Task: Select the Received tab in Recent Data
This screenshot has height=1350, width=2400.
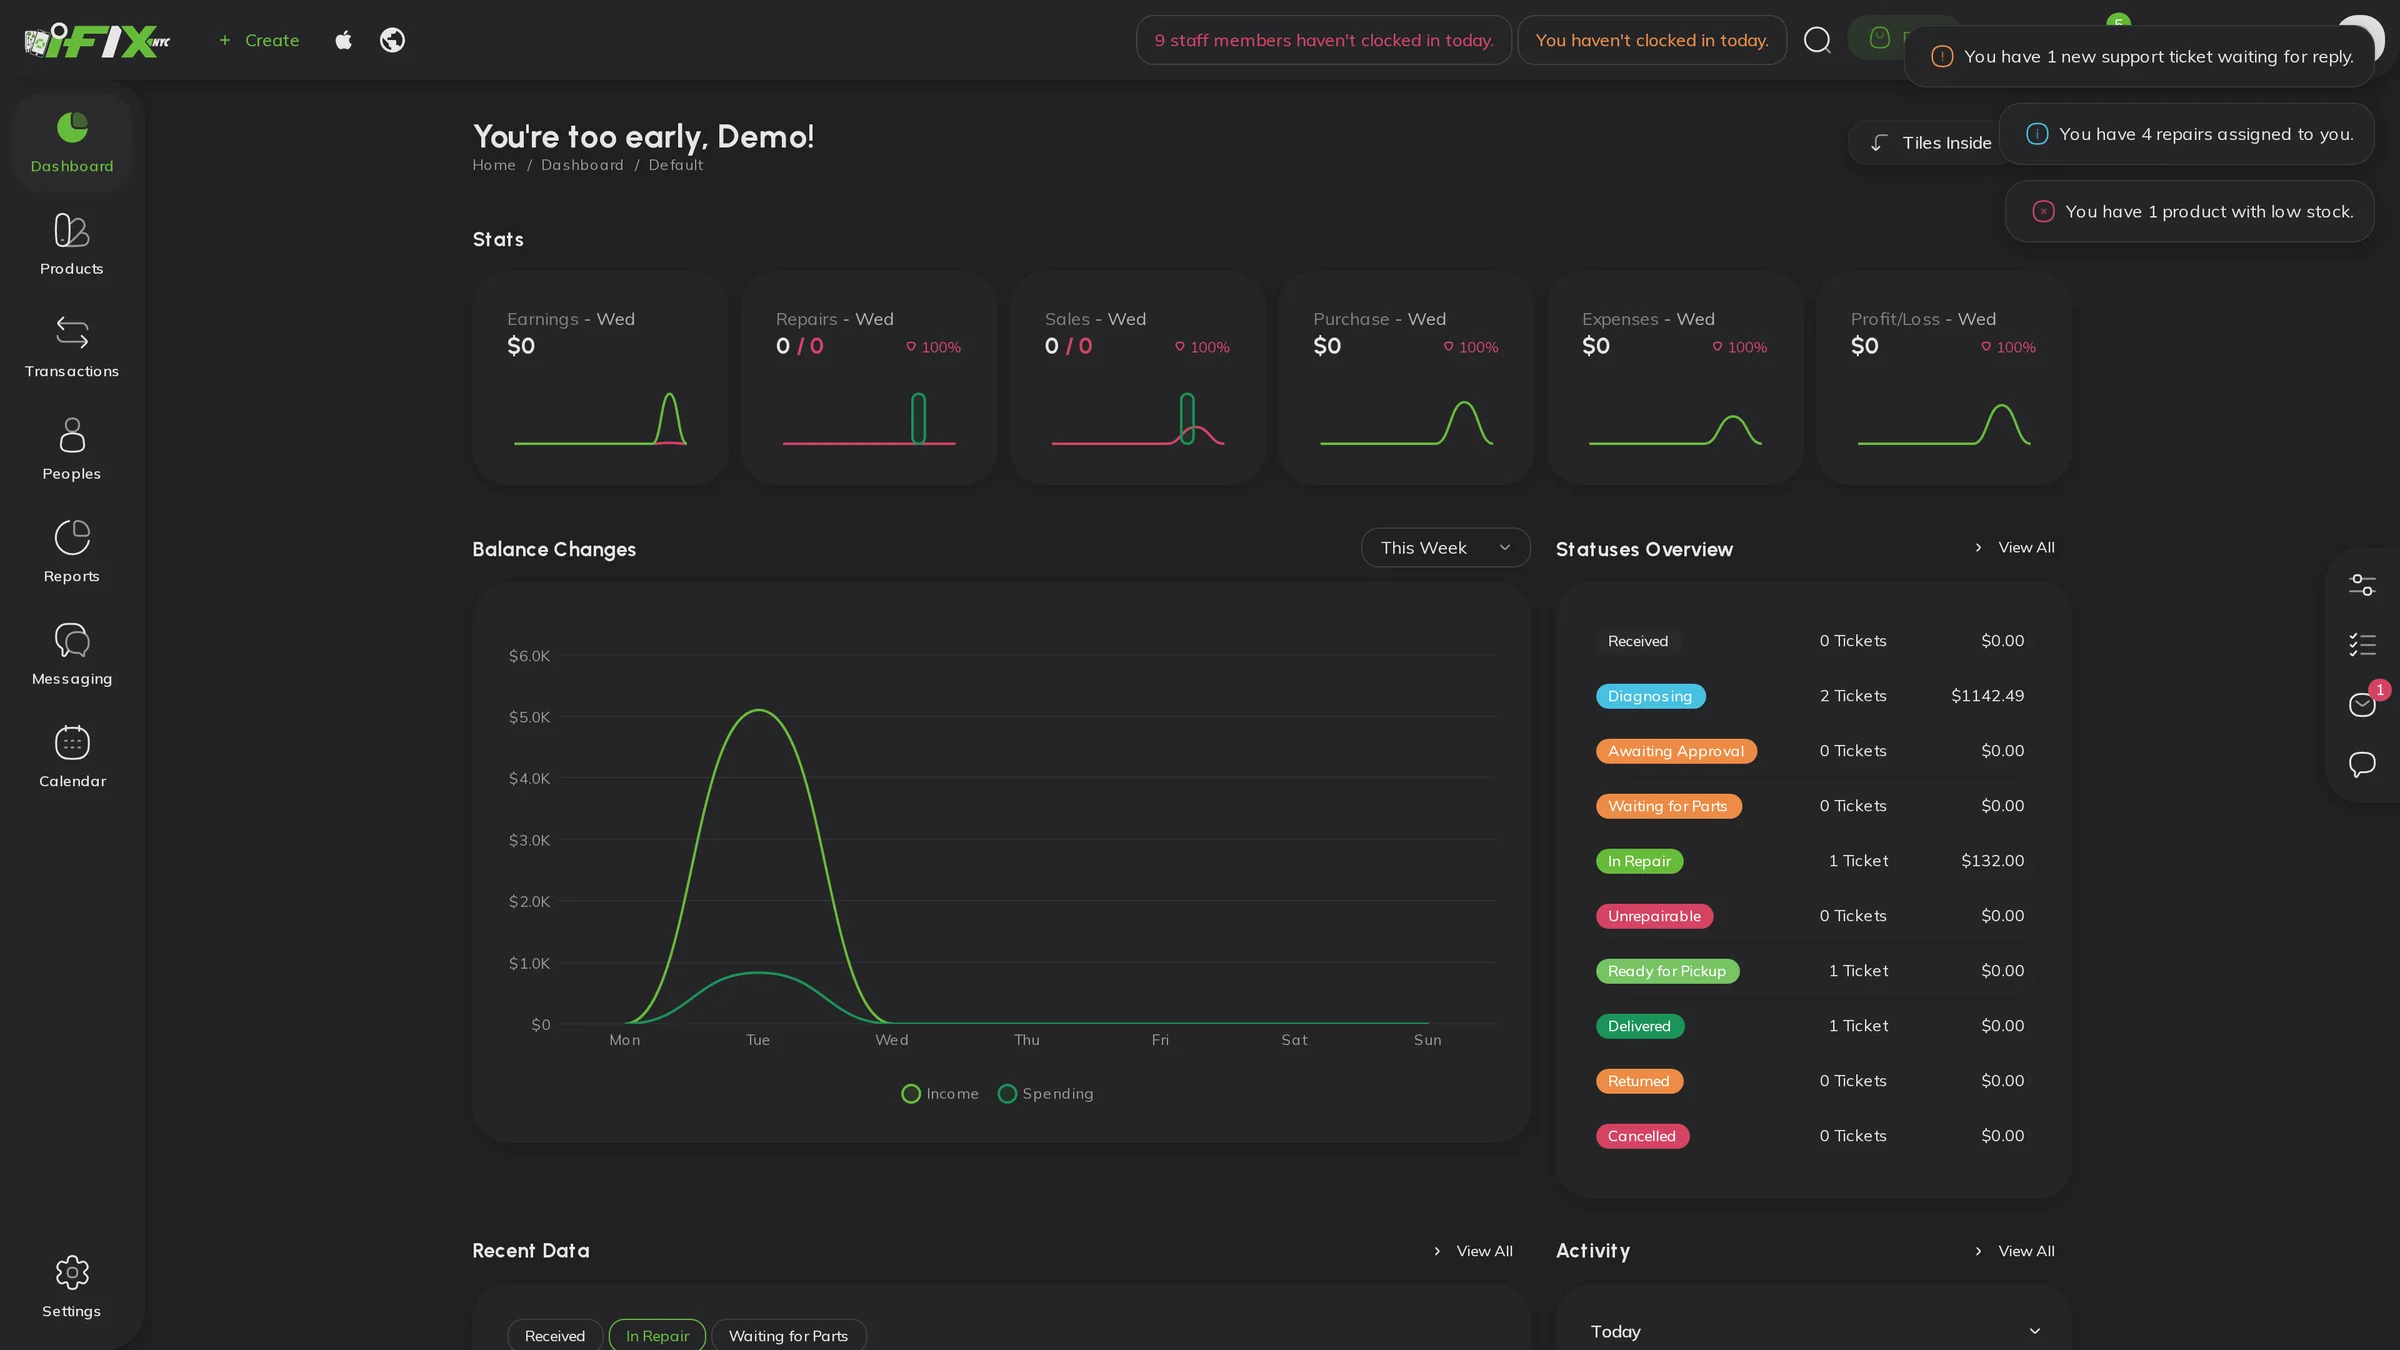Action: [x=555, y=1336]
